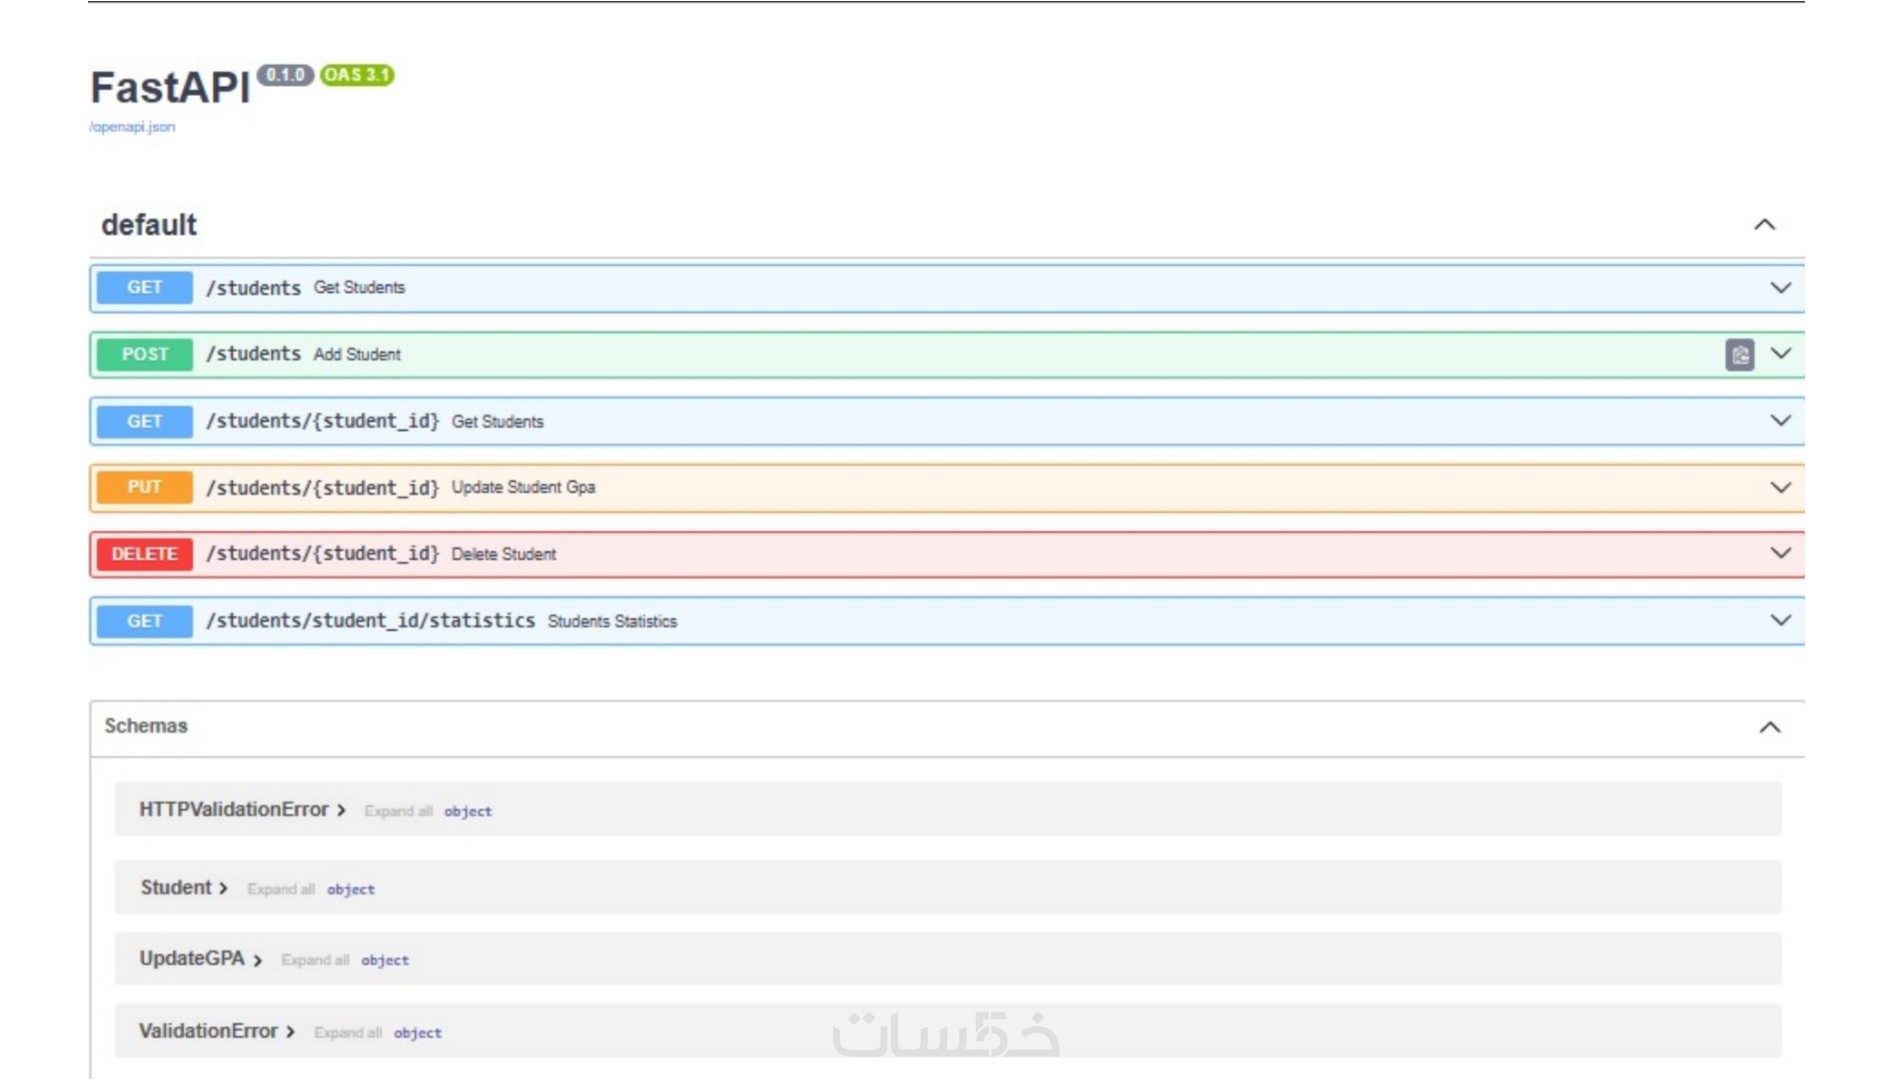This screenshot has height=1080, width=1893.
Task: Expand the Students Statistics row chevron
Action: (1781, 620)
